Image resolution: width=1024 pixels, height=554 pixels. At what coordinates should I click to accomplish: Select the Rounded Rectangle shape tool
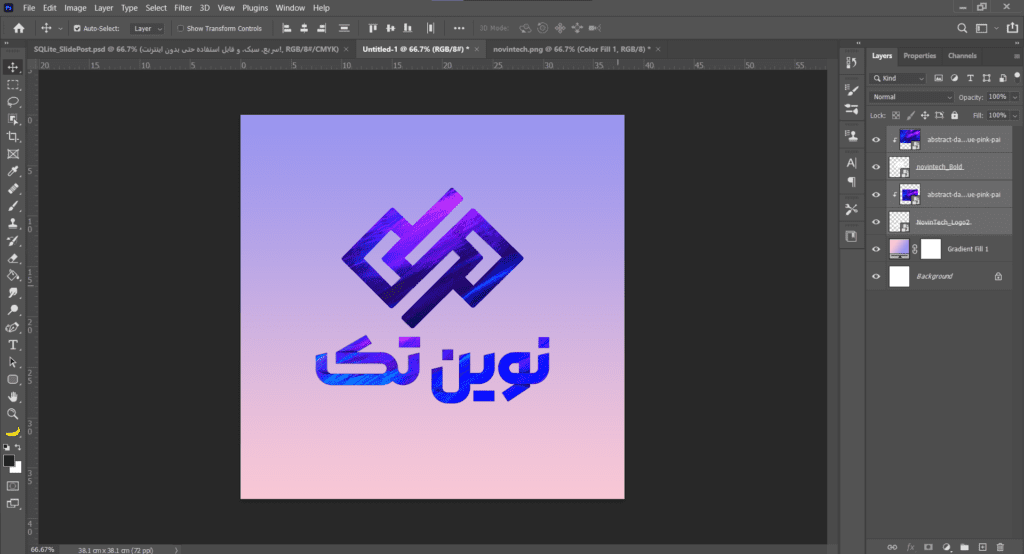click(12, 379)
